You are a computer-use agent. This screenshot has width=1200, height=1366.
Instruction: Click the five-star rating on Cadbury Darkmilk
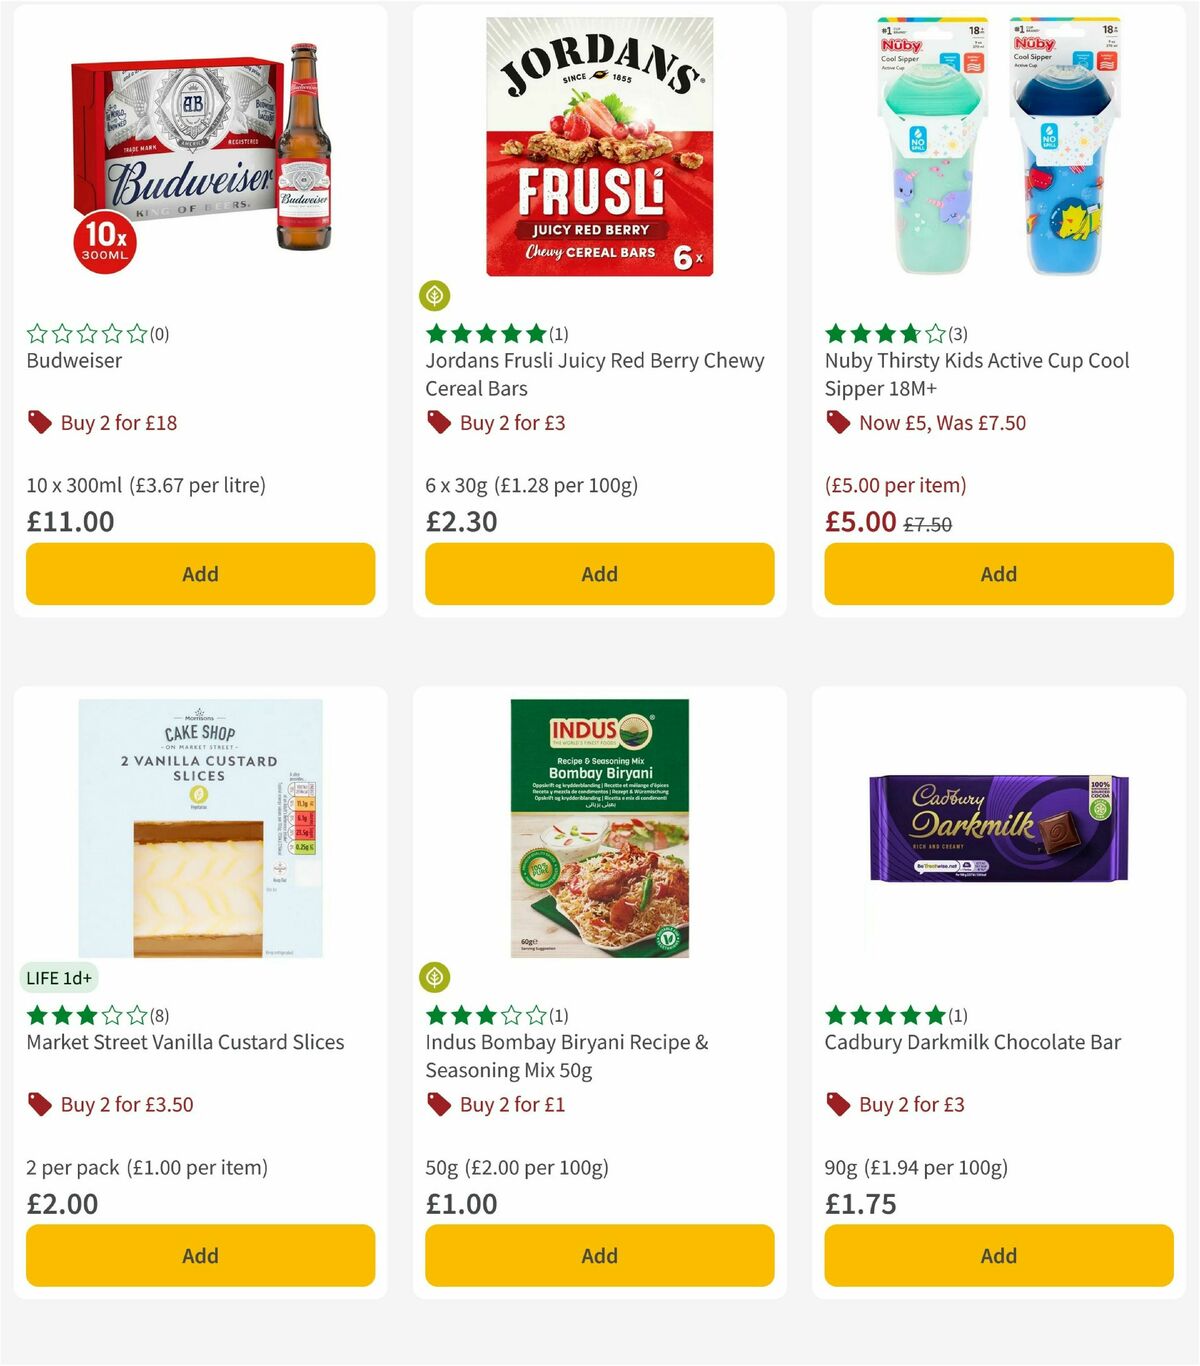click(x=885, y=1014)
